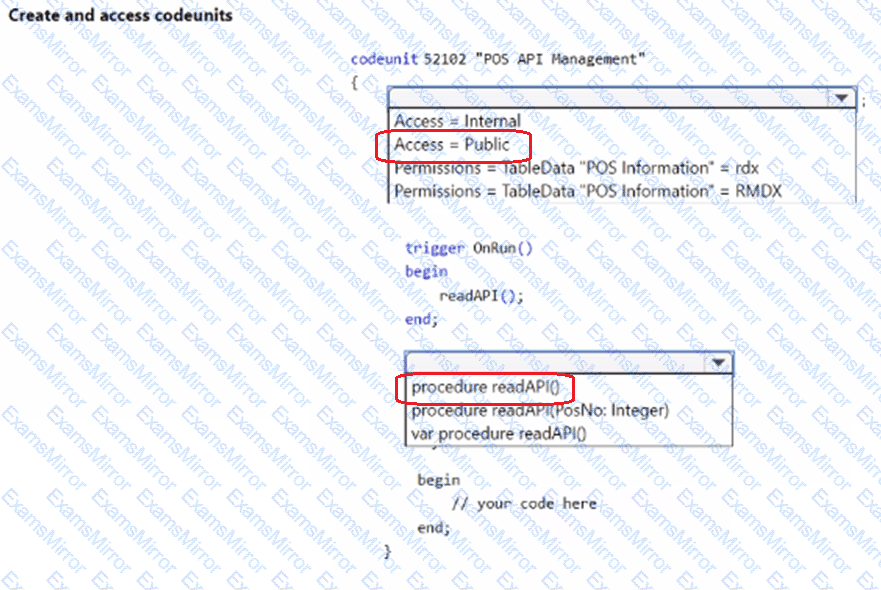Screen dimensions: 881x590
Task: Click the codeunit 52102 'POS API Management' line
Action: (498, 60)
